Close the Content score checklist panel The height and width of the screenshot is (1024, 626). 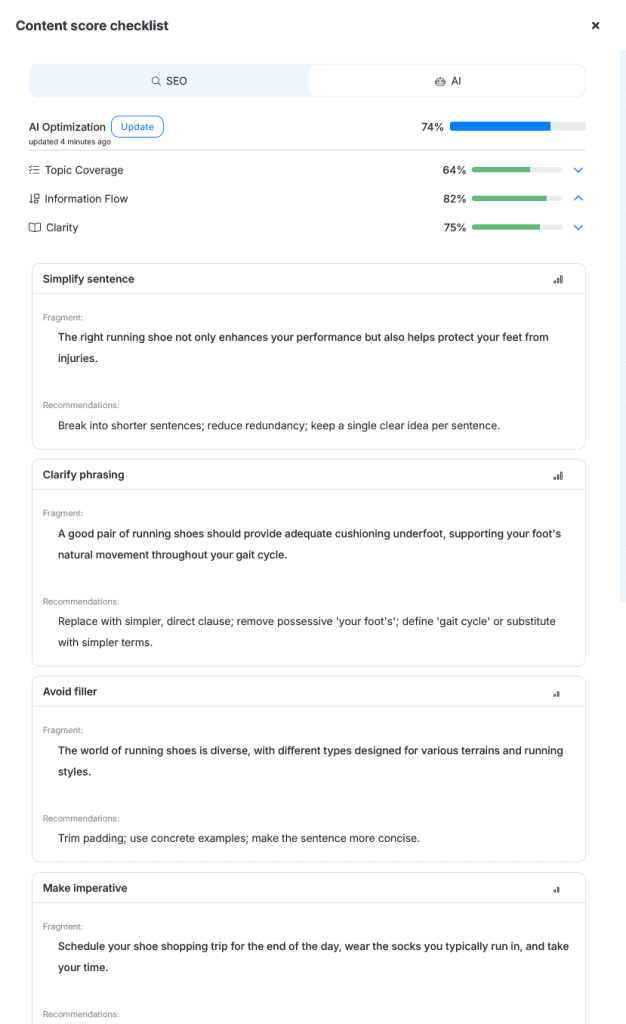pyautogui.click(x=595, y=26)
